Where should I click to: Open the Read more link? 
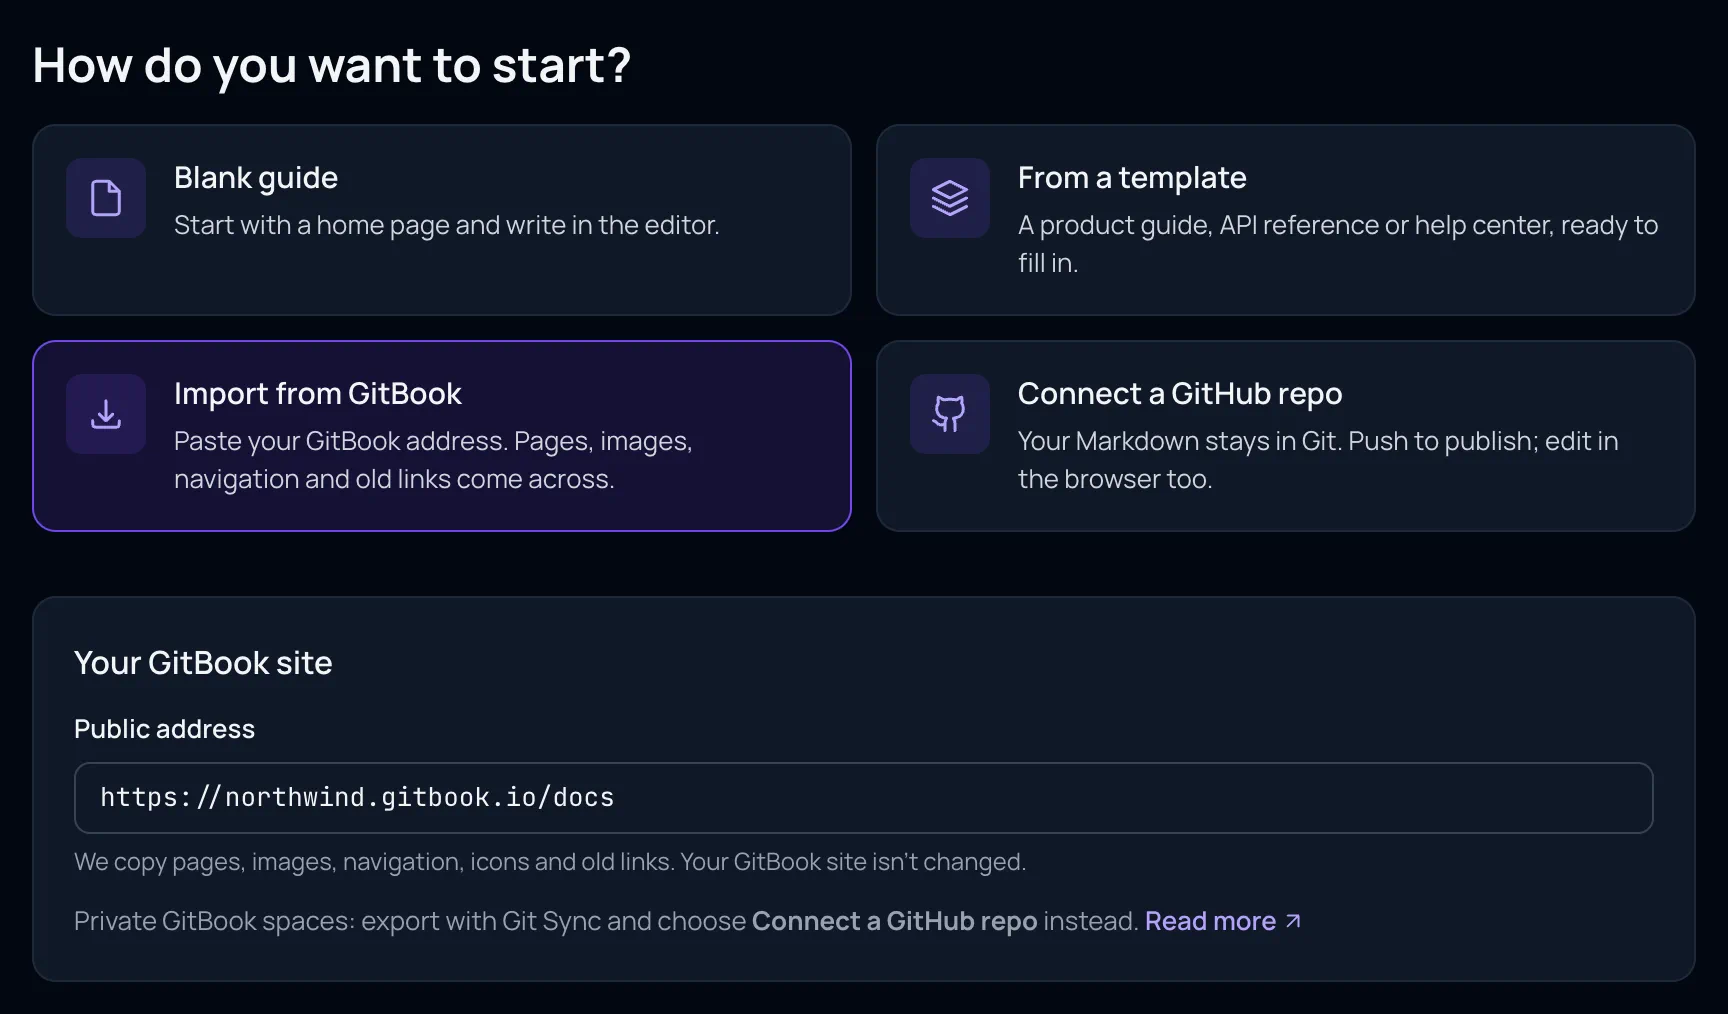click(x=1210, y=921)
